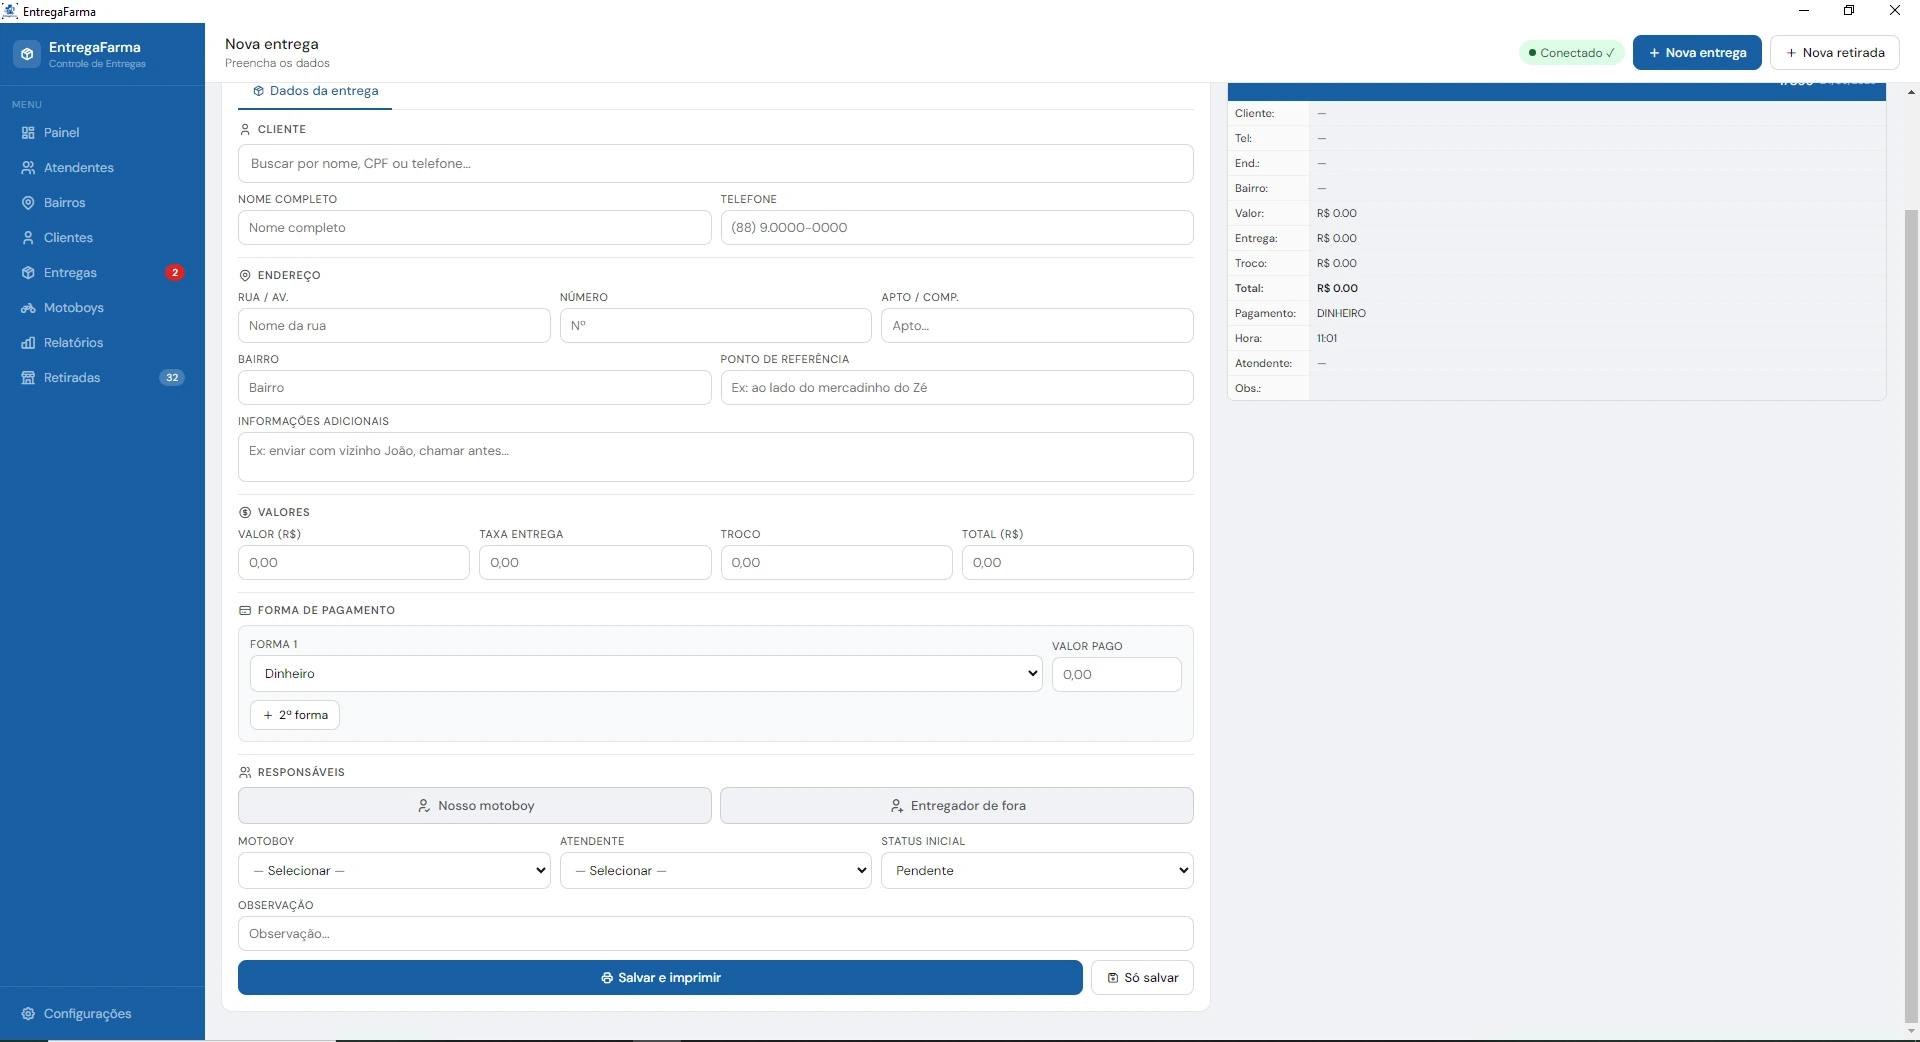Click the scrollbar up arrow
Image resolution: width=1920 pixels, height=1042 pixels.
1911,92
